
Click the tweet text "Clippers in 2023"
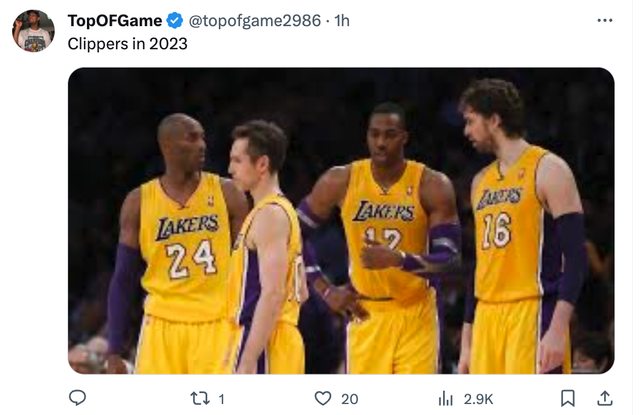127,44
